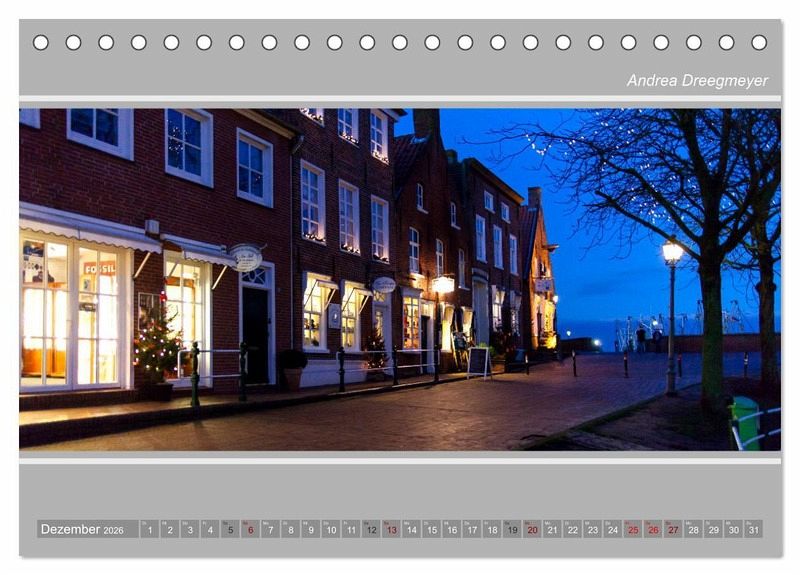The width and height of the screenshot is (800, 575).
Task: Select day 2 in the calendar strip
Action: (170, 529)
